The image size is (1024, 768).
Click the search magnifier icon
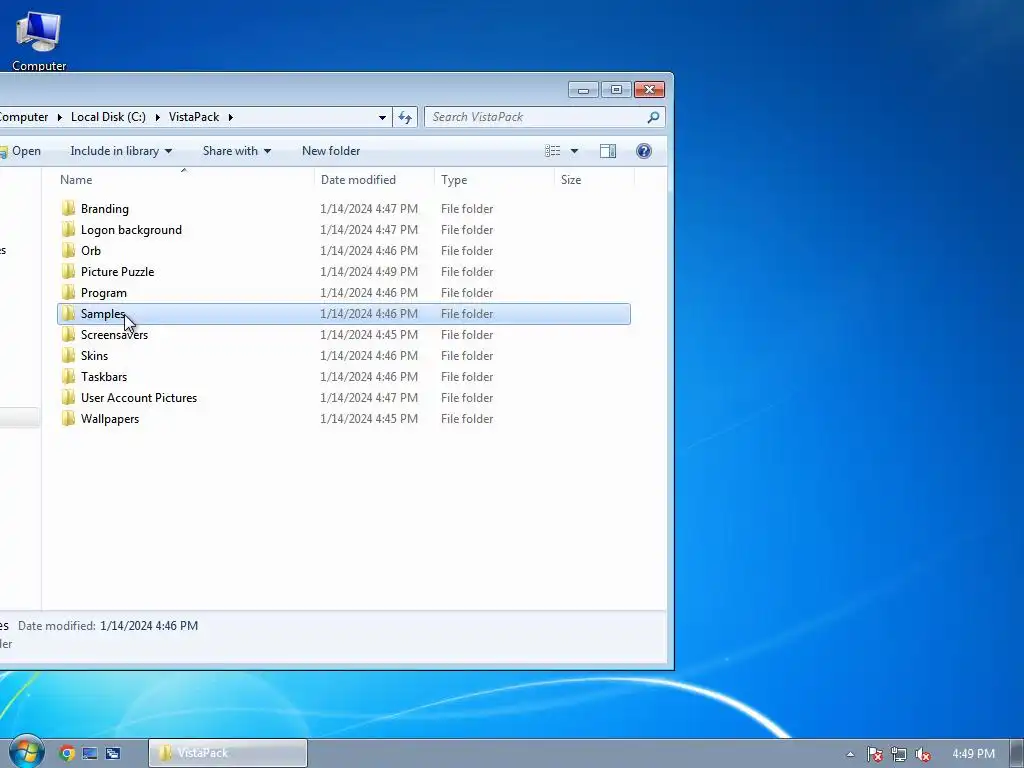(x=653, y=118)
